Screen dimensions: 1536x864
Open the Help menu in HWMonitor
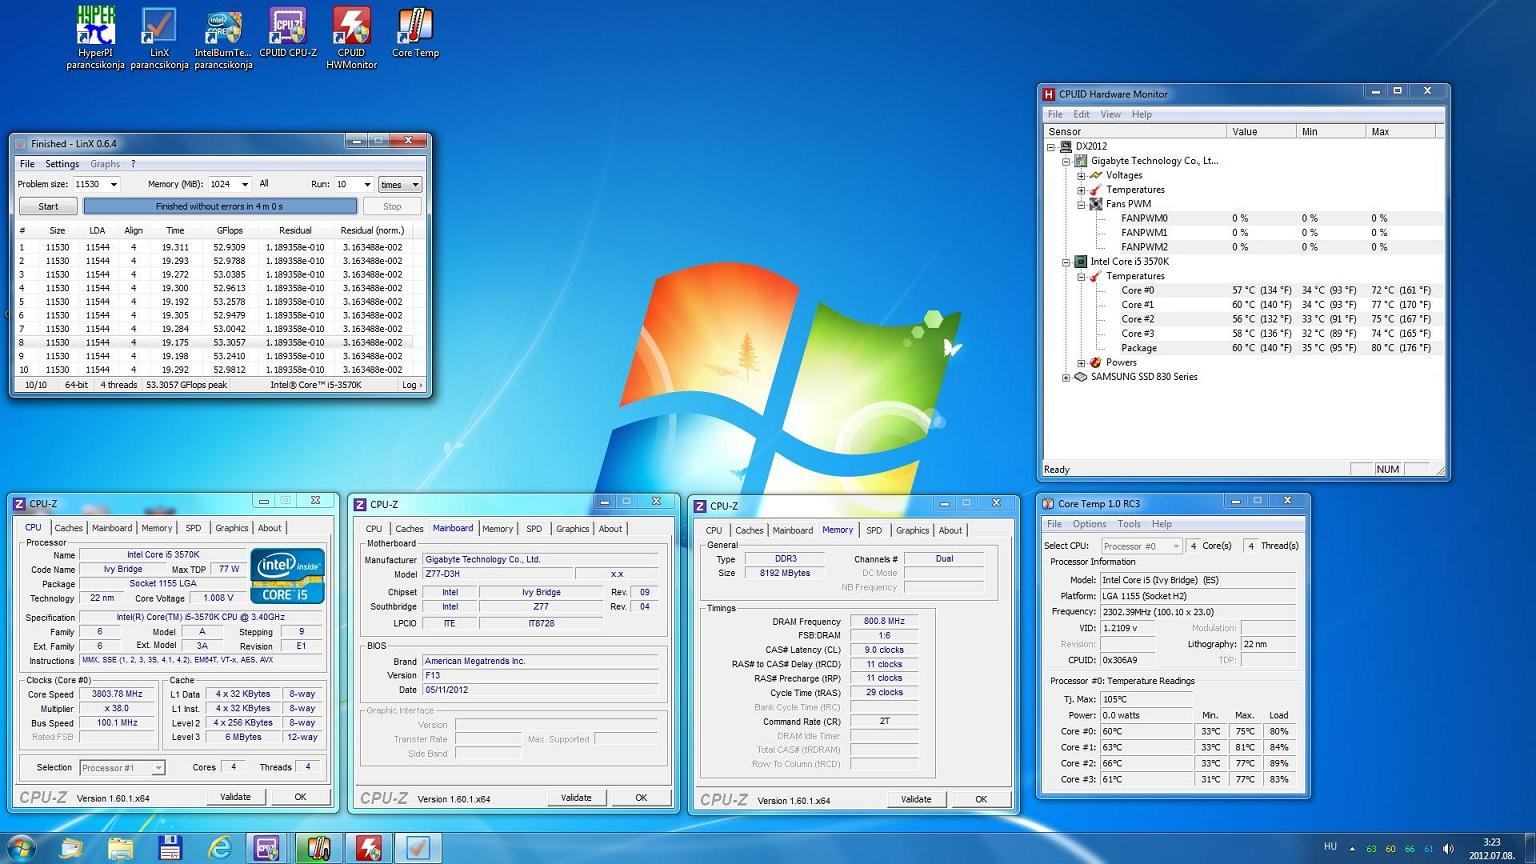click(1142, 114)
